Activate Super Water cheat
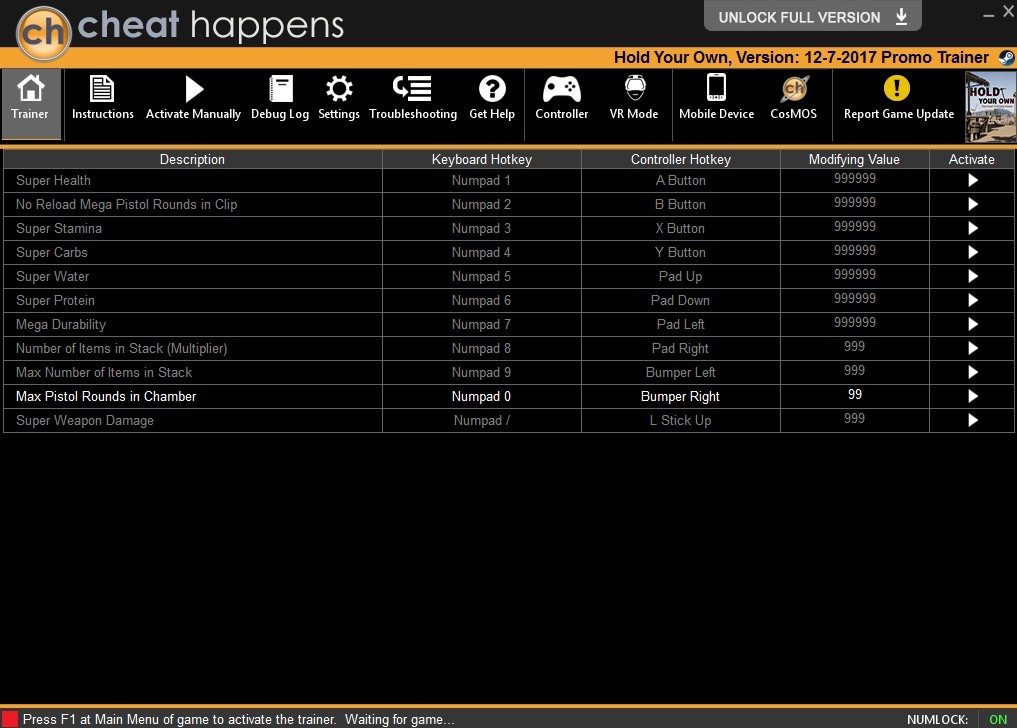The width and height of the screenshot is (1017, 728). click(972, 276)
